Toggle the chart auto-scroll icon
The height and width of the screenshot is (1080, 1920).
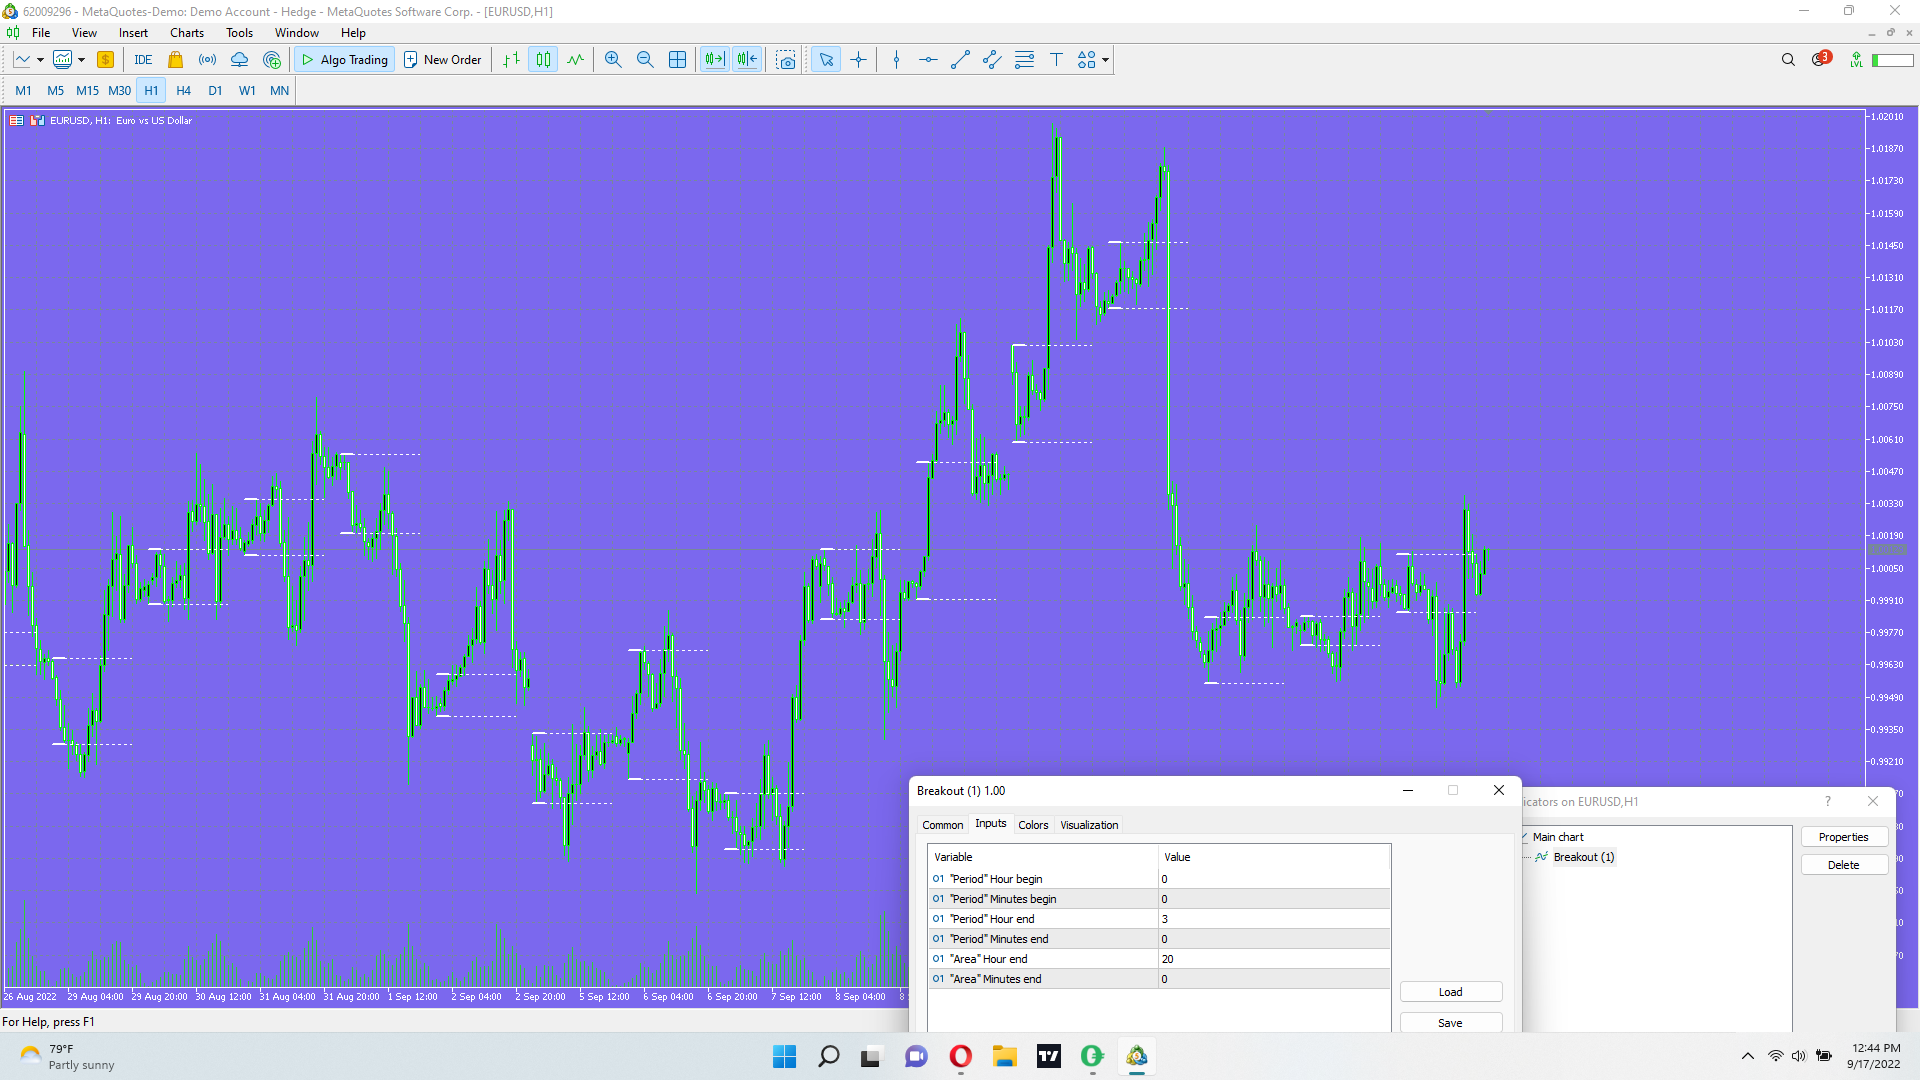tap(715, 60)
